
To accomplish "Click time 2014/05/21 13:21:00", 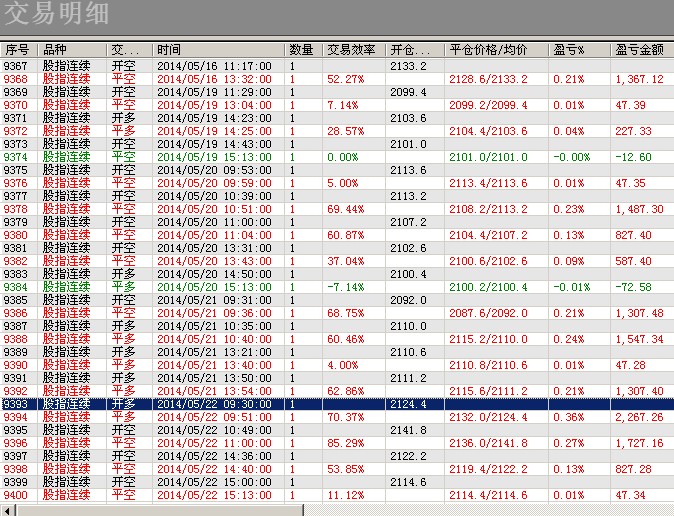I will [214, 352].
